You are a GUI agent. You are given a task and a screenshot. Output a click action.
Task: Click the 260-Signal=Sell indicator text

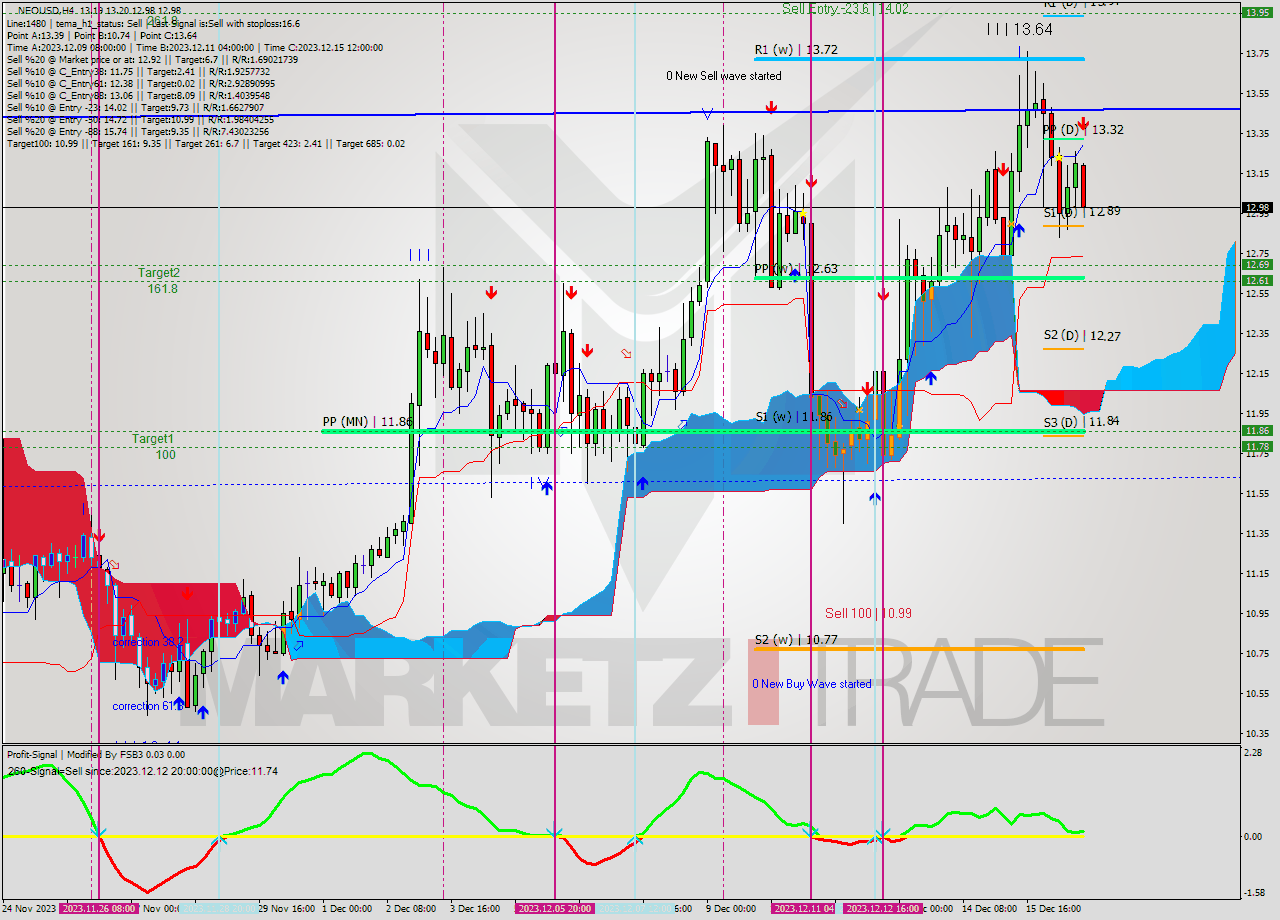142,771
